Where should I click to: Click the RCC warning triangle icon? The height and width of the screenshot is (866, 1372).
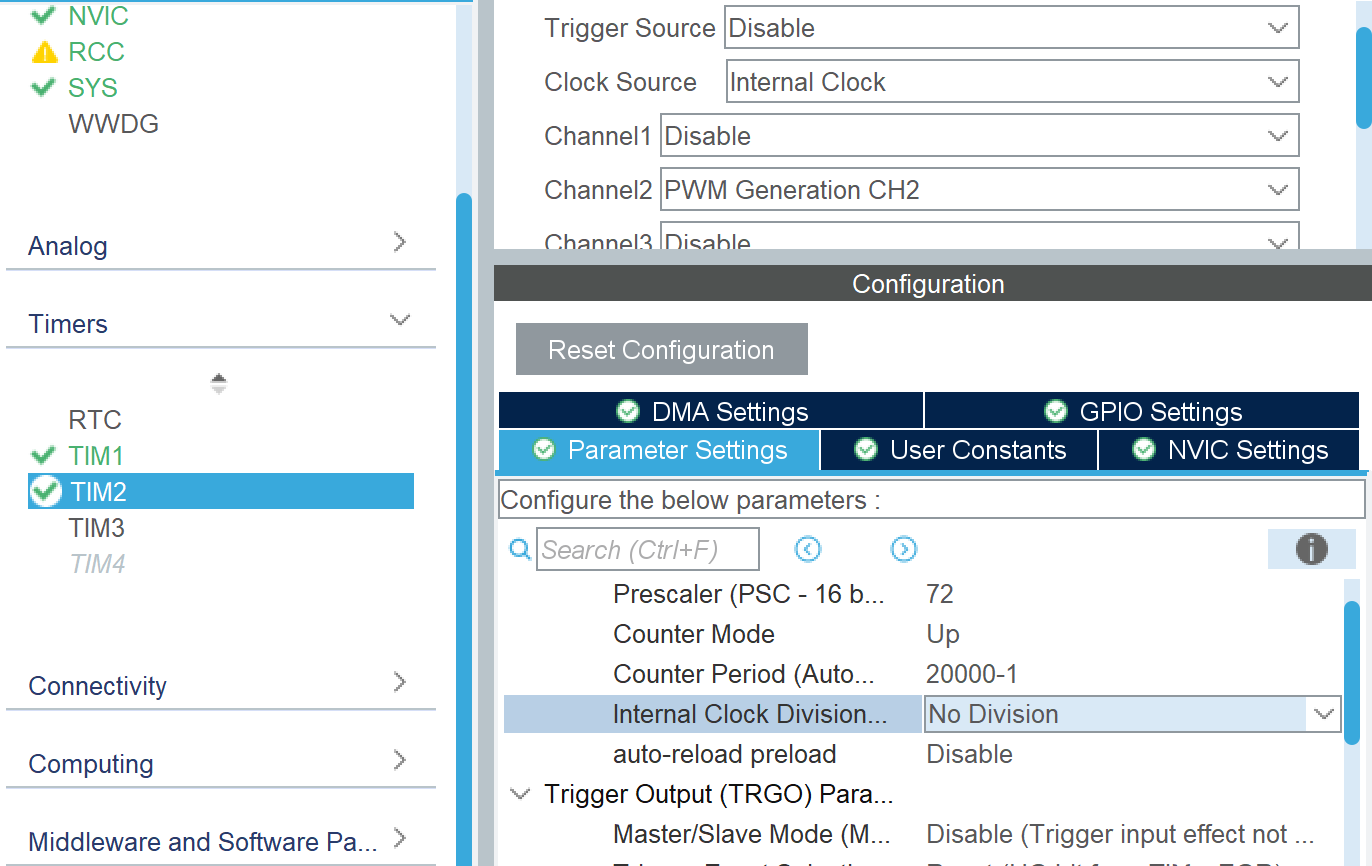click(44, 52)
